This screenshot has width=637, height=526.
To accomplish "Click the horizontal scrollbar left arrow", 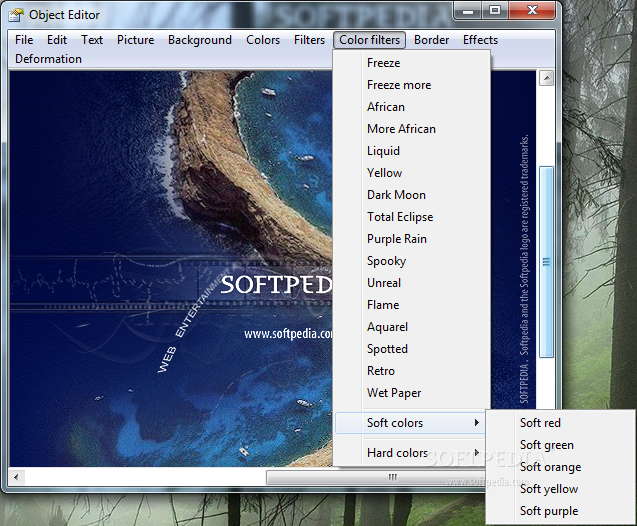I will (x=16, y=477).
